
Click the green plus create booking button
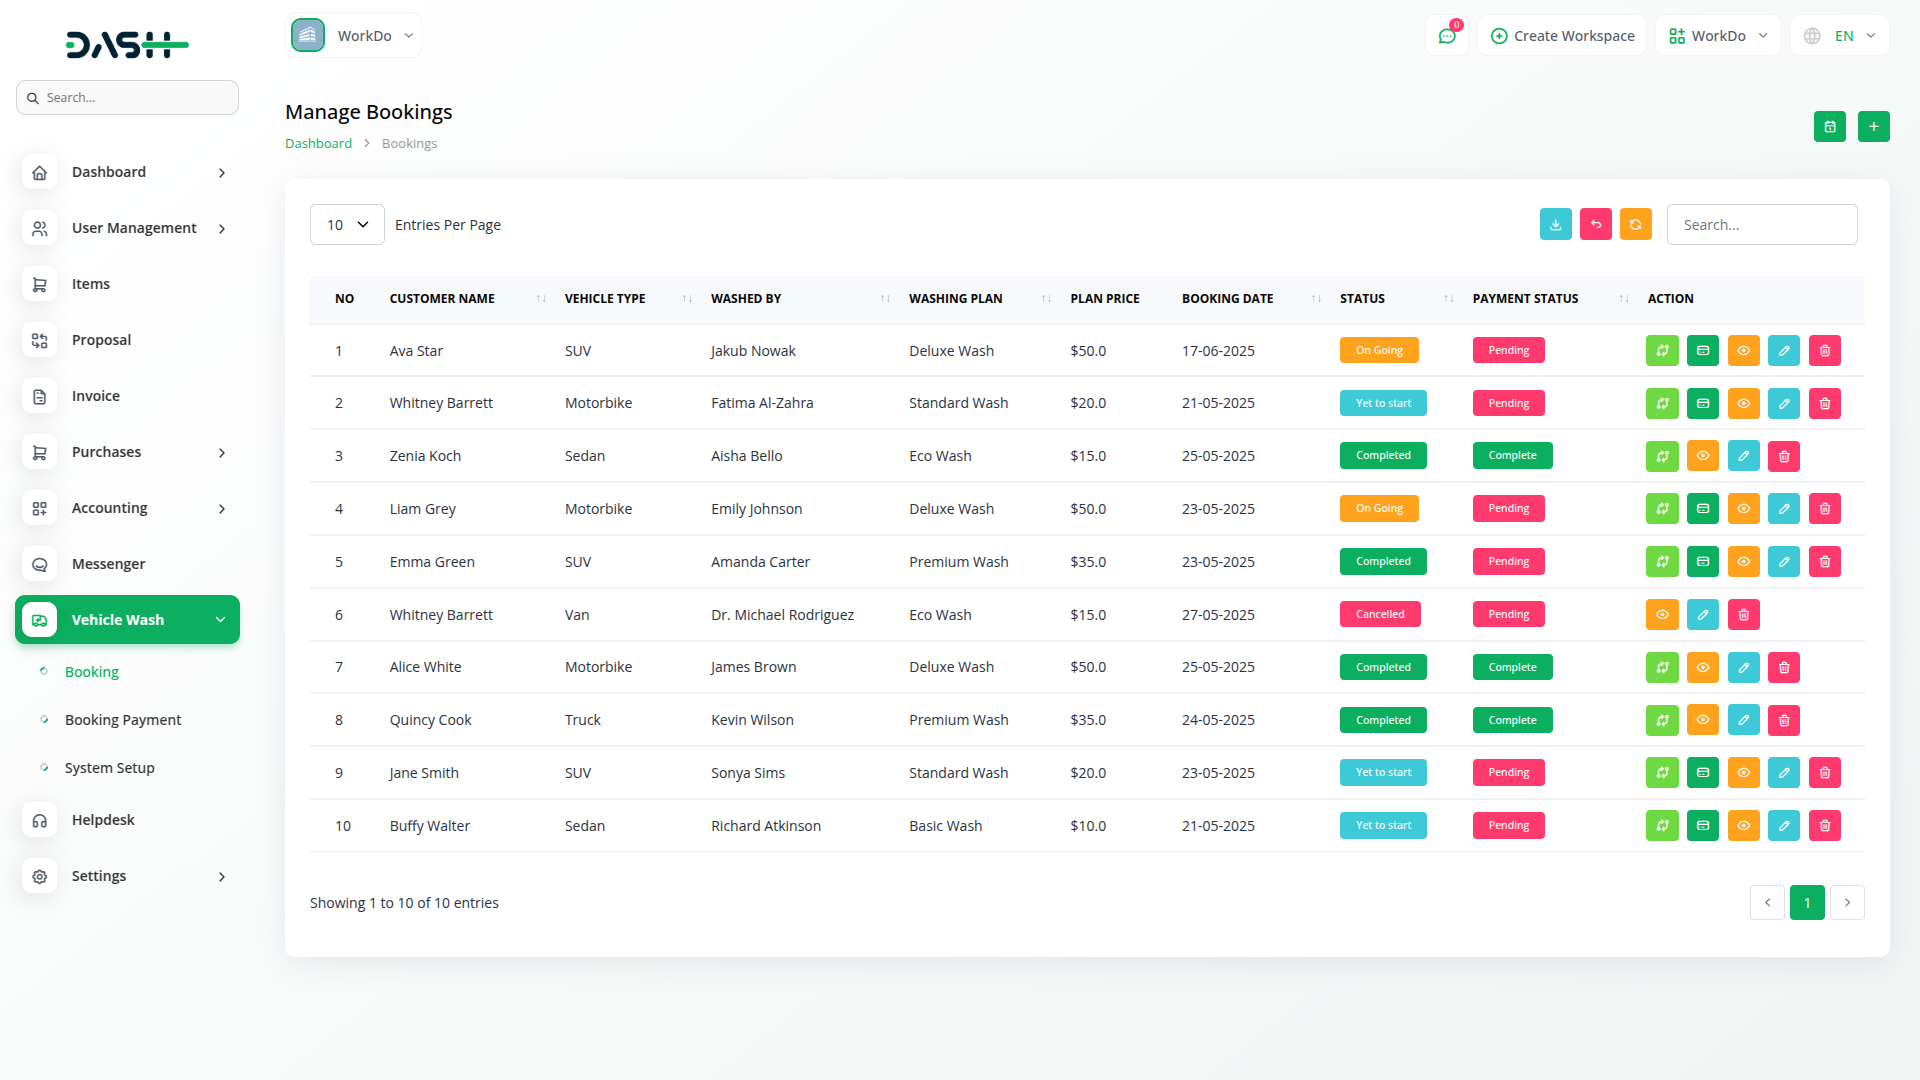pyautogui.click(x=1873, y=127)
